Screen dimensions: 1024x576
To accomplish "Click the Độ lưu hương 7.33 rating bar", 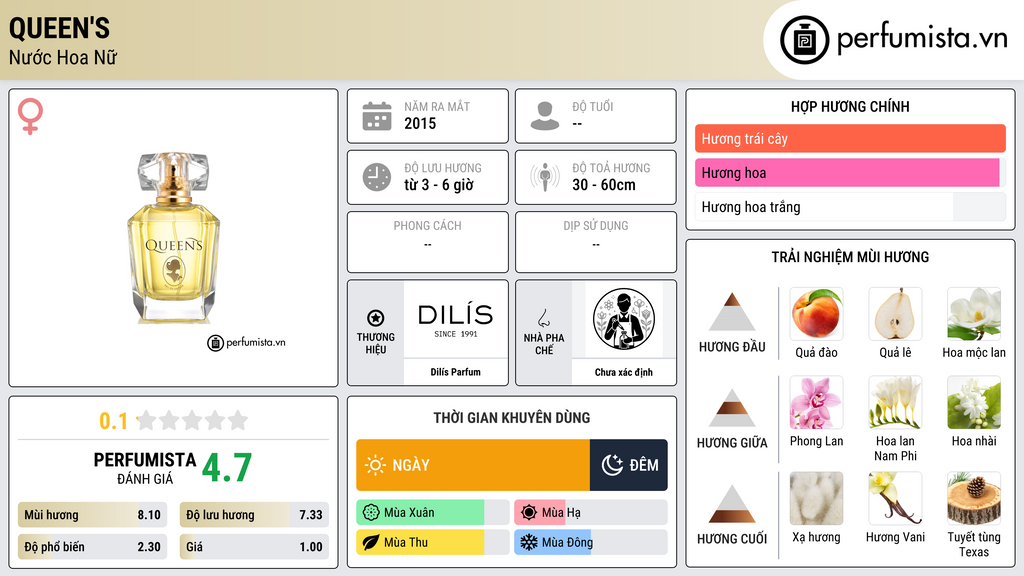I will click(x=254, y=515).
